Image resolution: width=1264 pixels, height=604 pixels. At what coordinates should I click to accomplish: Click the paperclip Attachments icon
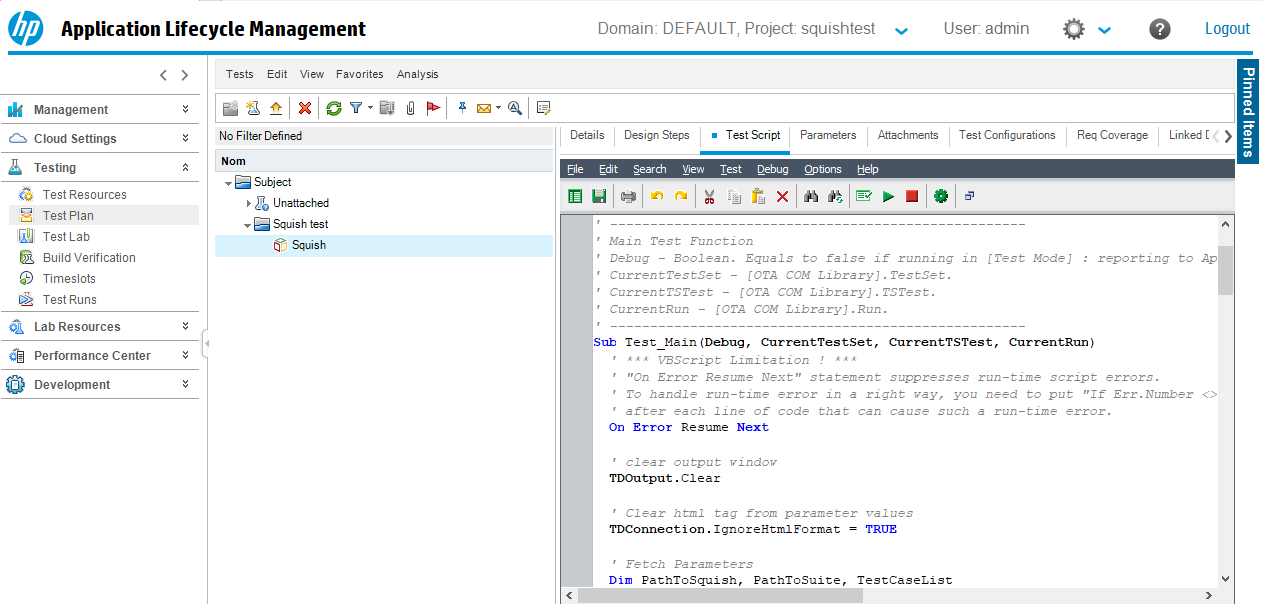tap(410, 108)
